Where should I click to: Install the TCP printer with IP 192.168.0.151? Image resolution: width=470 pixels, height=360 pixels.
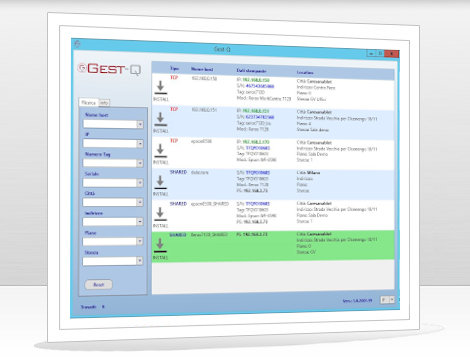pyautogui.click(x=160, y=122)
